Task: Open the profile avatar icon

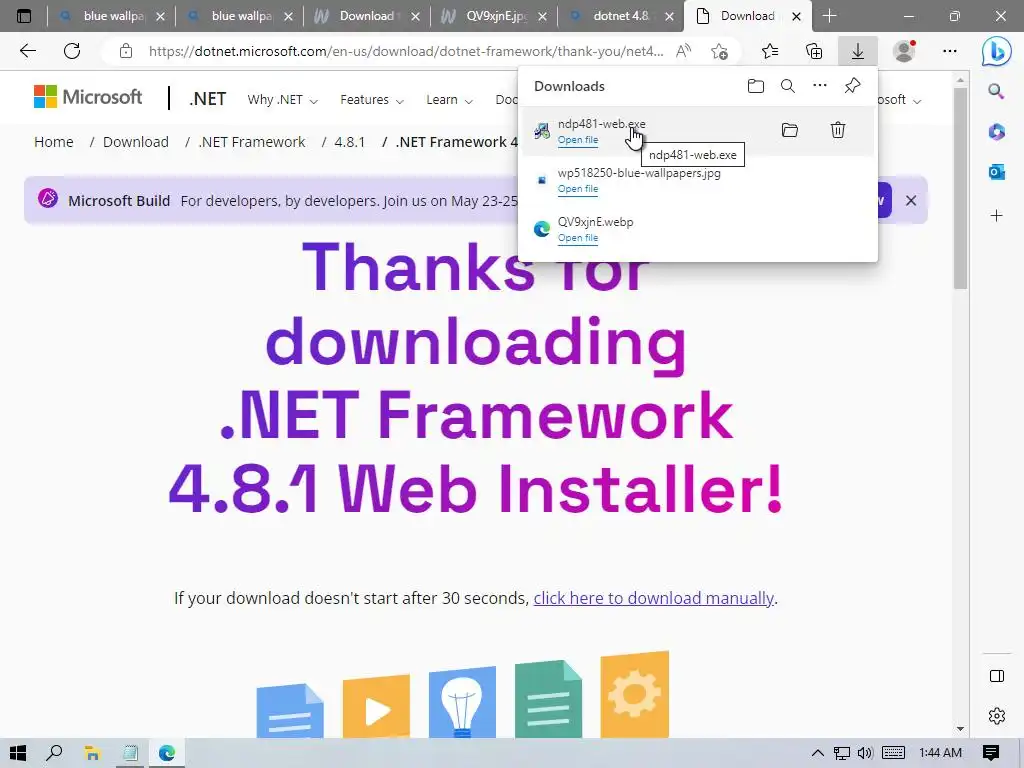Action: 904,51
